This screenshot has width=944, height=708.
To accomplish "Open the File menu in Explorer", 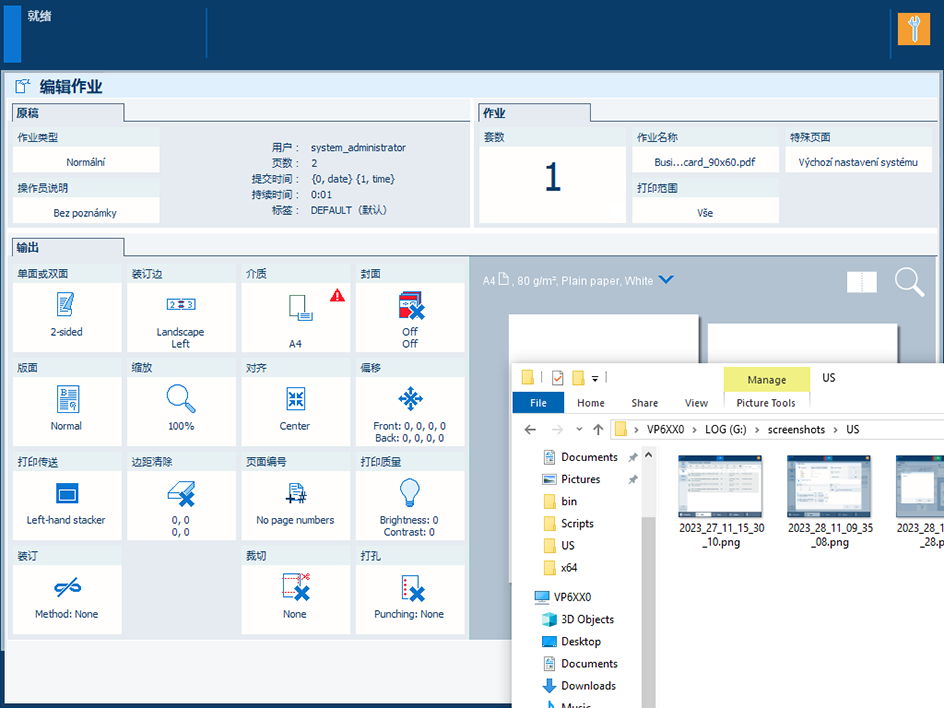I will [538, 403].
